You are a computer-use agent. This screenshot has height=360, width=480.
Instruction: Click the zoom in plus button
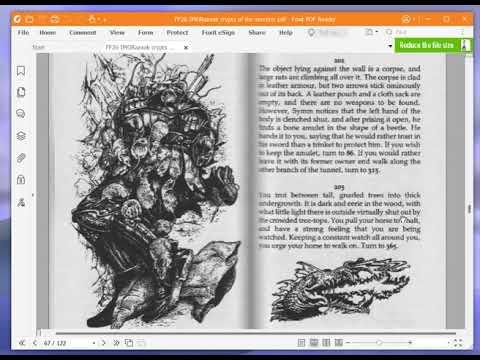click(410, 342)
